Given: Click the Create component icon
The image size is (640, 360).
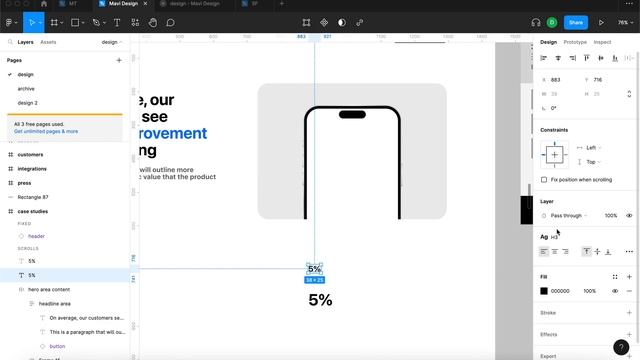Looking at the screenshot, I should [324, 22].
